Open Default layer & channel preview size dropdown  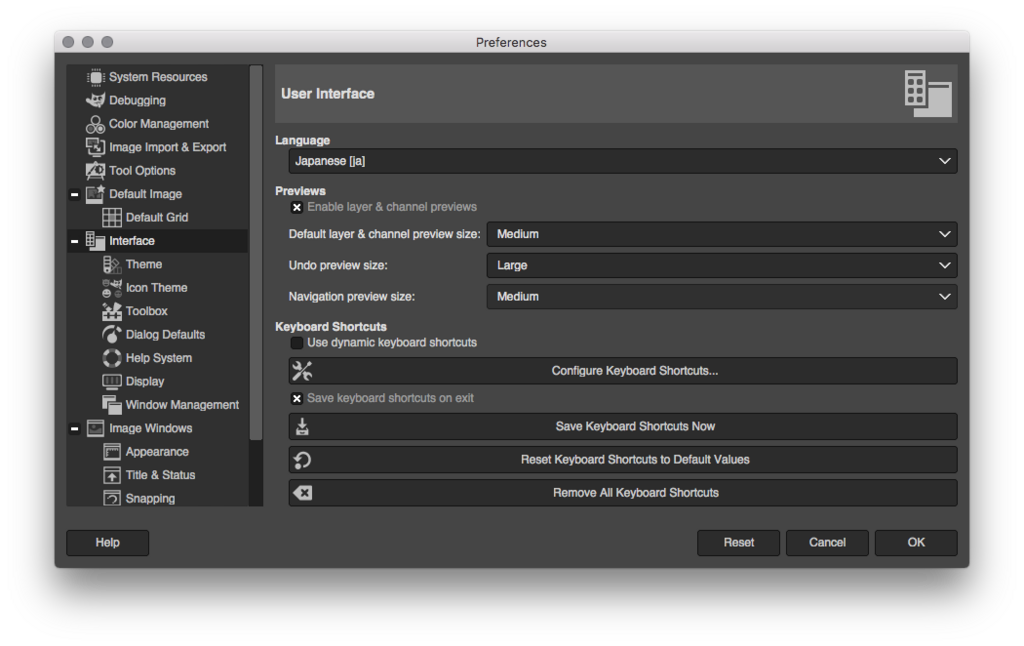[x=722, y=234]
